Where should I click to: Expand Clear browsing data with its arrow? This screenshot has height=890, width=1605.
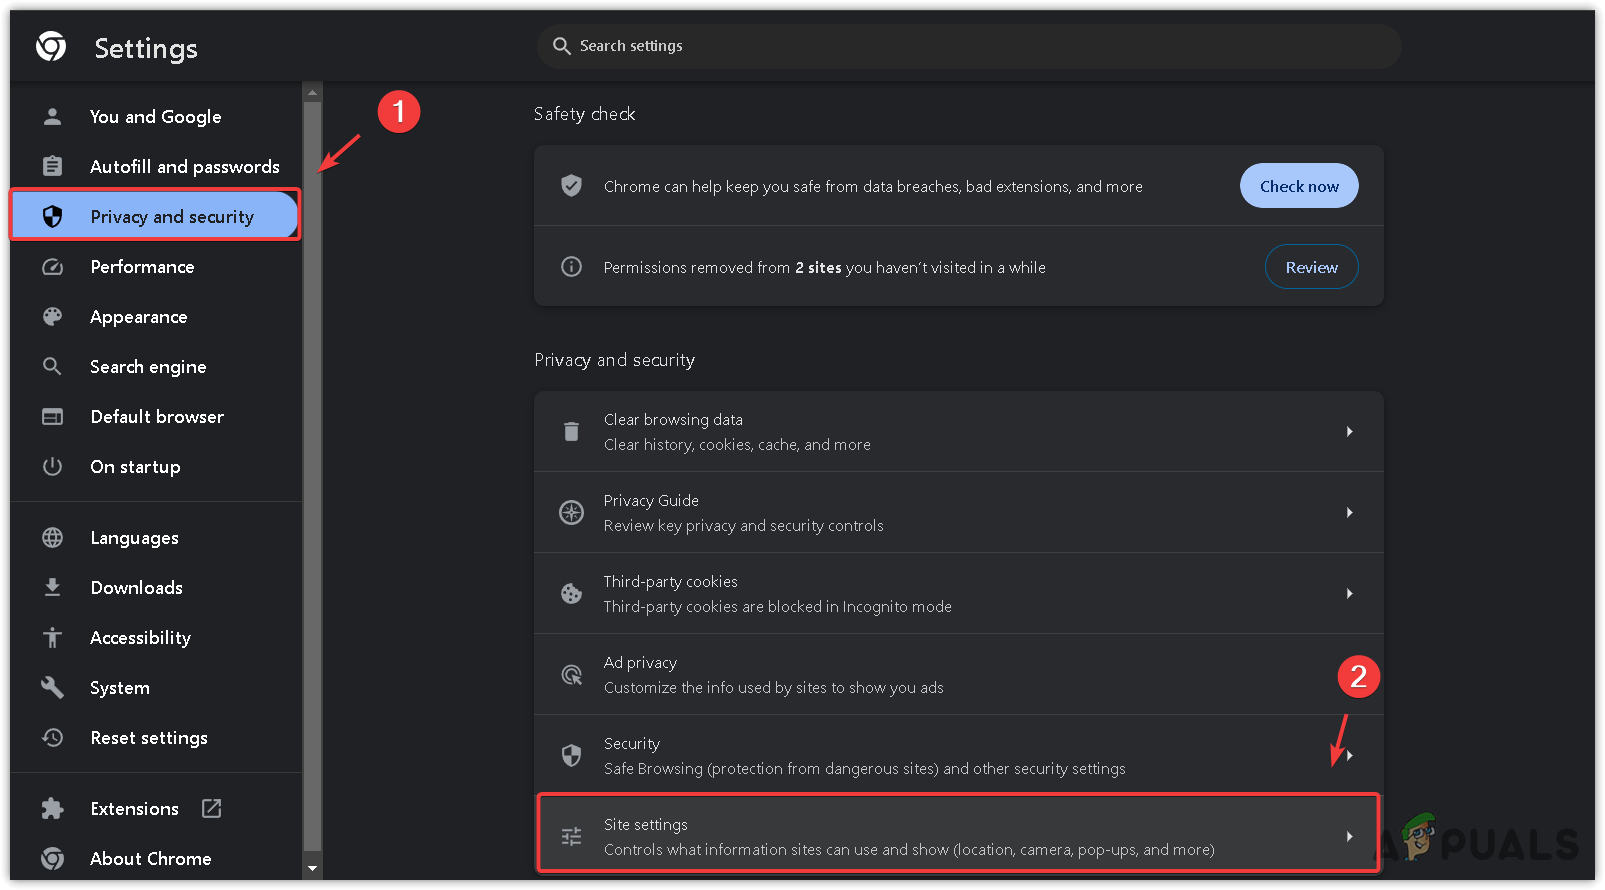pos(1349,432)
